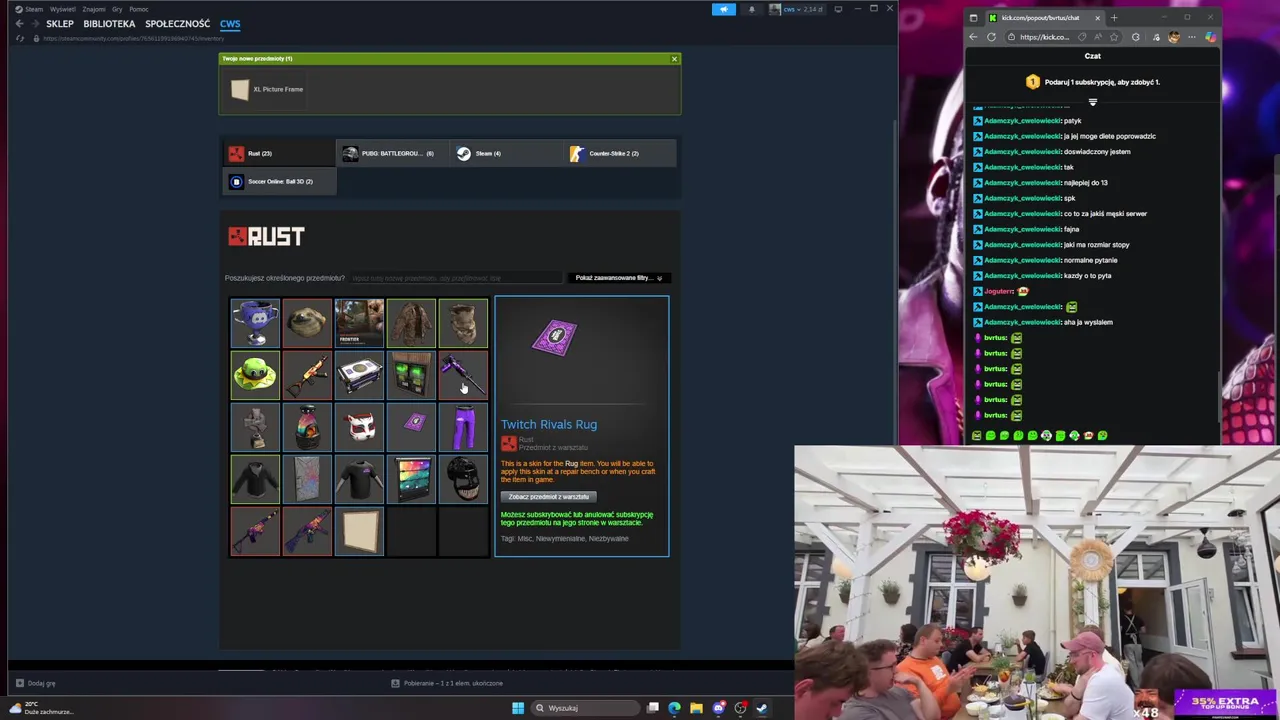Refresh the Kick chat browser page
The image size is (1280, 720).
pos(991,37)
